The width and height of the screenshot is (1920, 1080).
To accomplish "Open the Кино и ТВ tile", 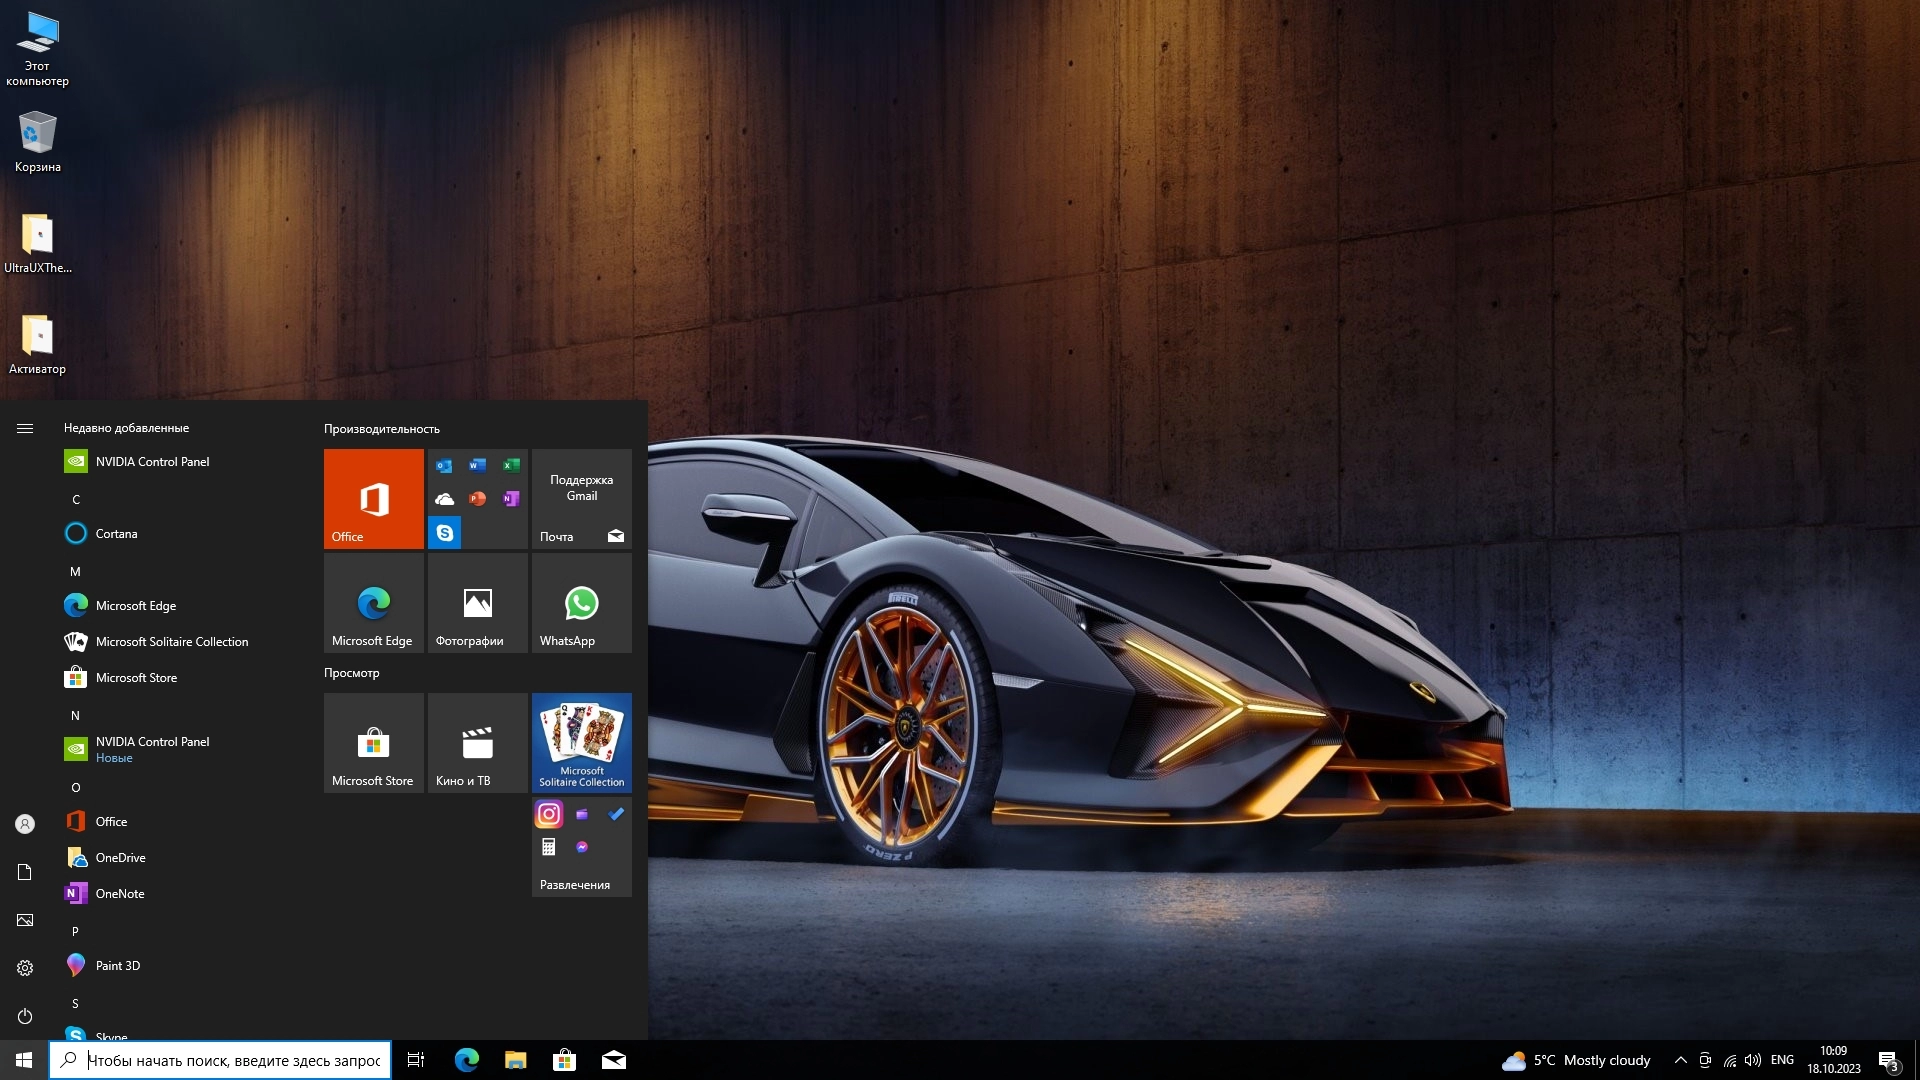I will (x=477, y=743).
